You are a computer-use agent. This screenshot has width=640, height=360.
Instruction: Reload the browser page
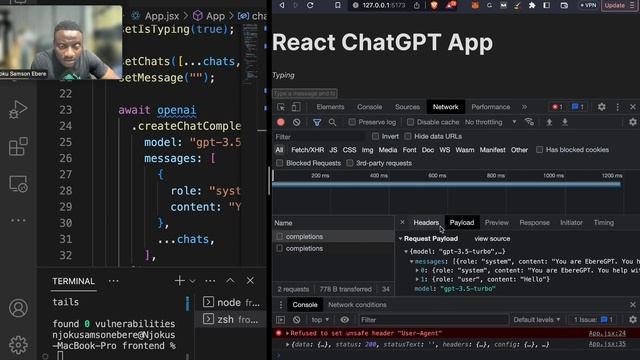310,5
